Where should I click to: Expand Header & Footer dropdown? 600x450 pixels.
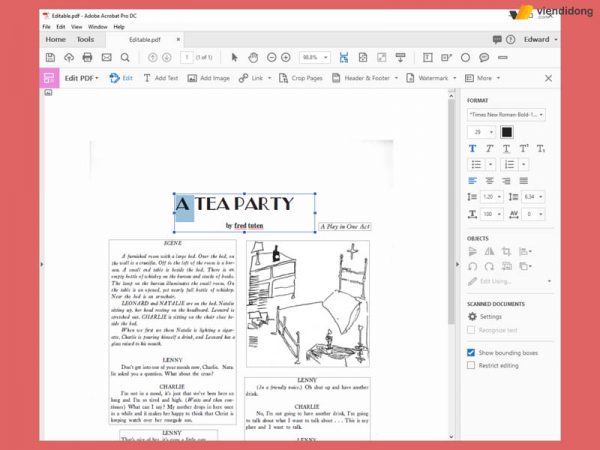click(x=396, y=78)
